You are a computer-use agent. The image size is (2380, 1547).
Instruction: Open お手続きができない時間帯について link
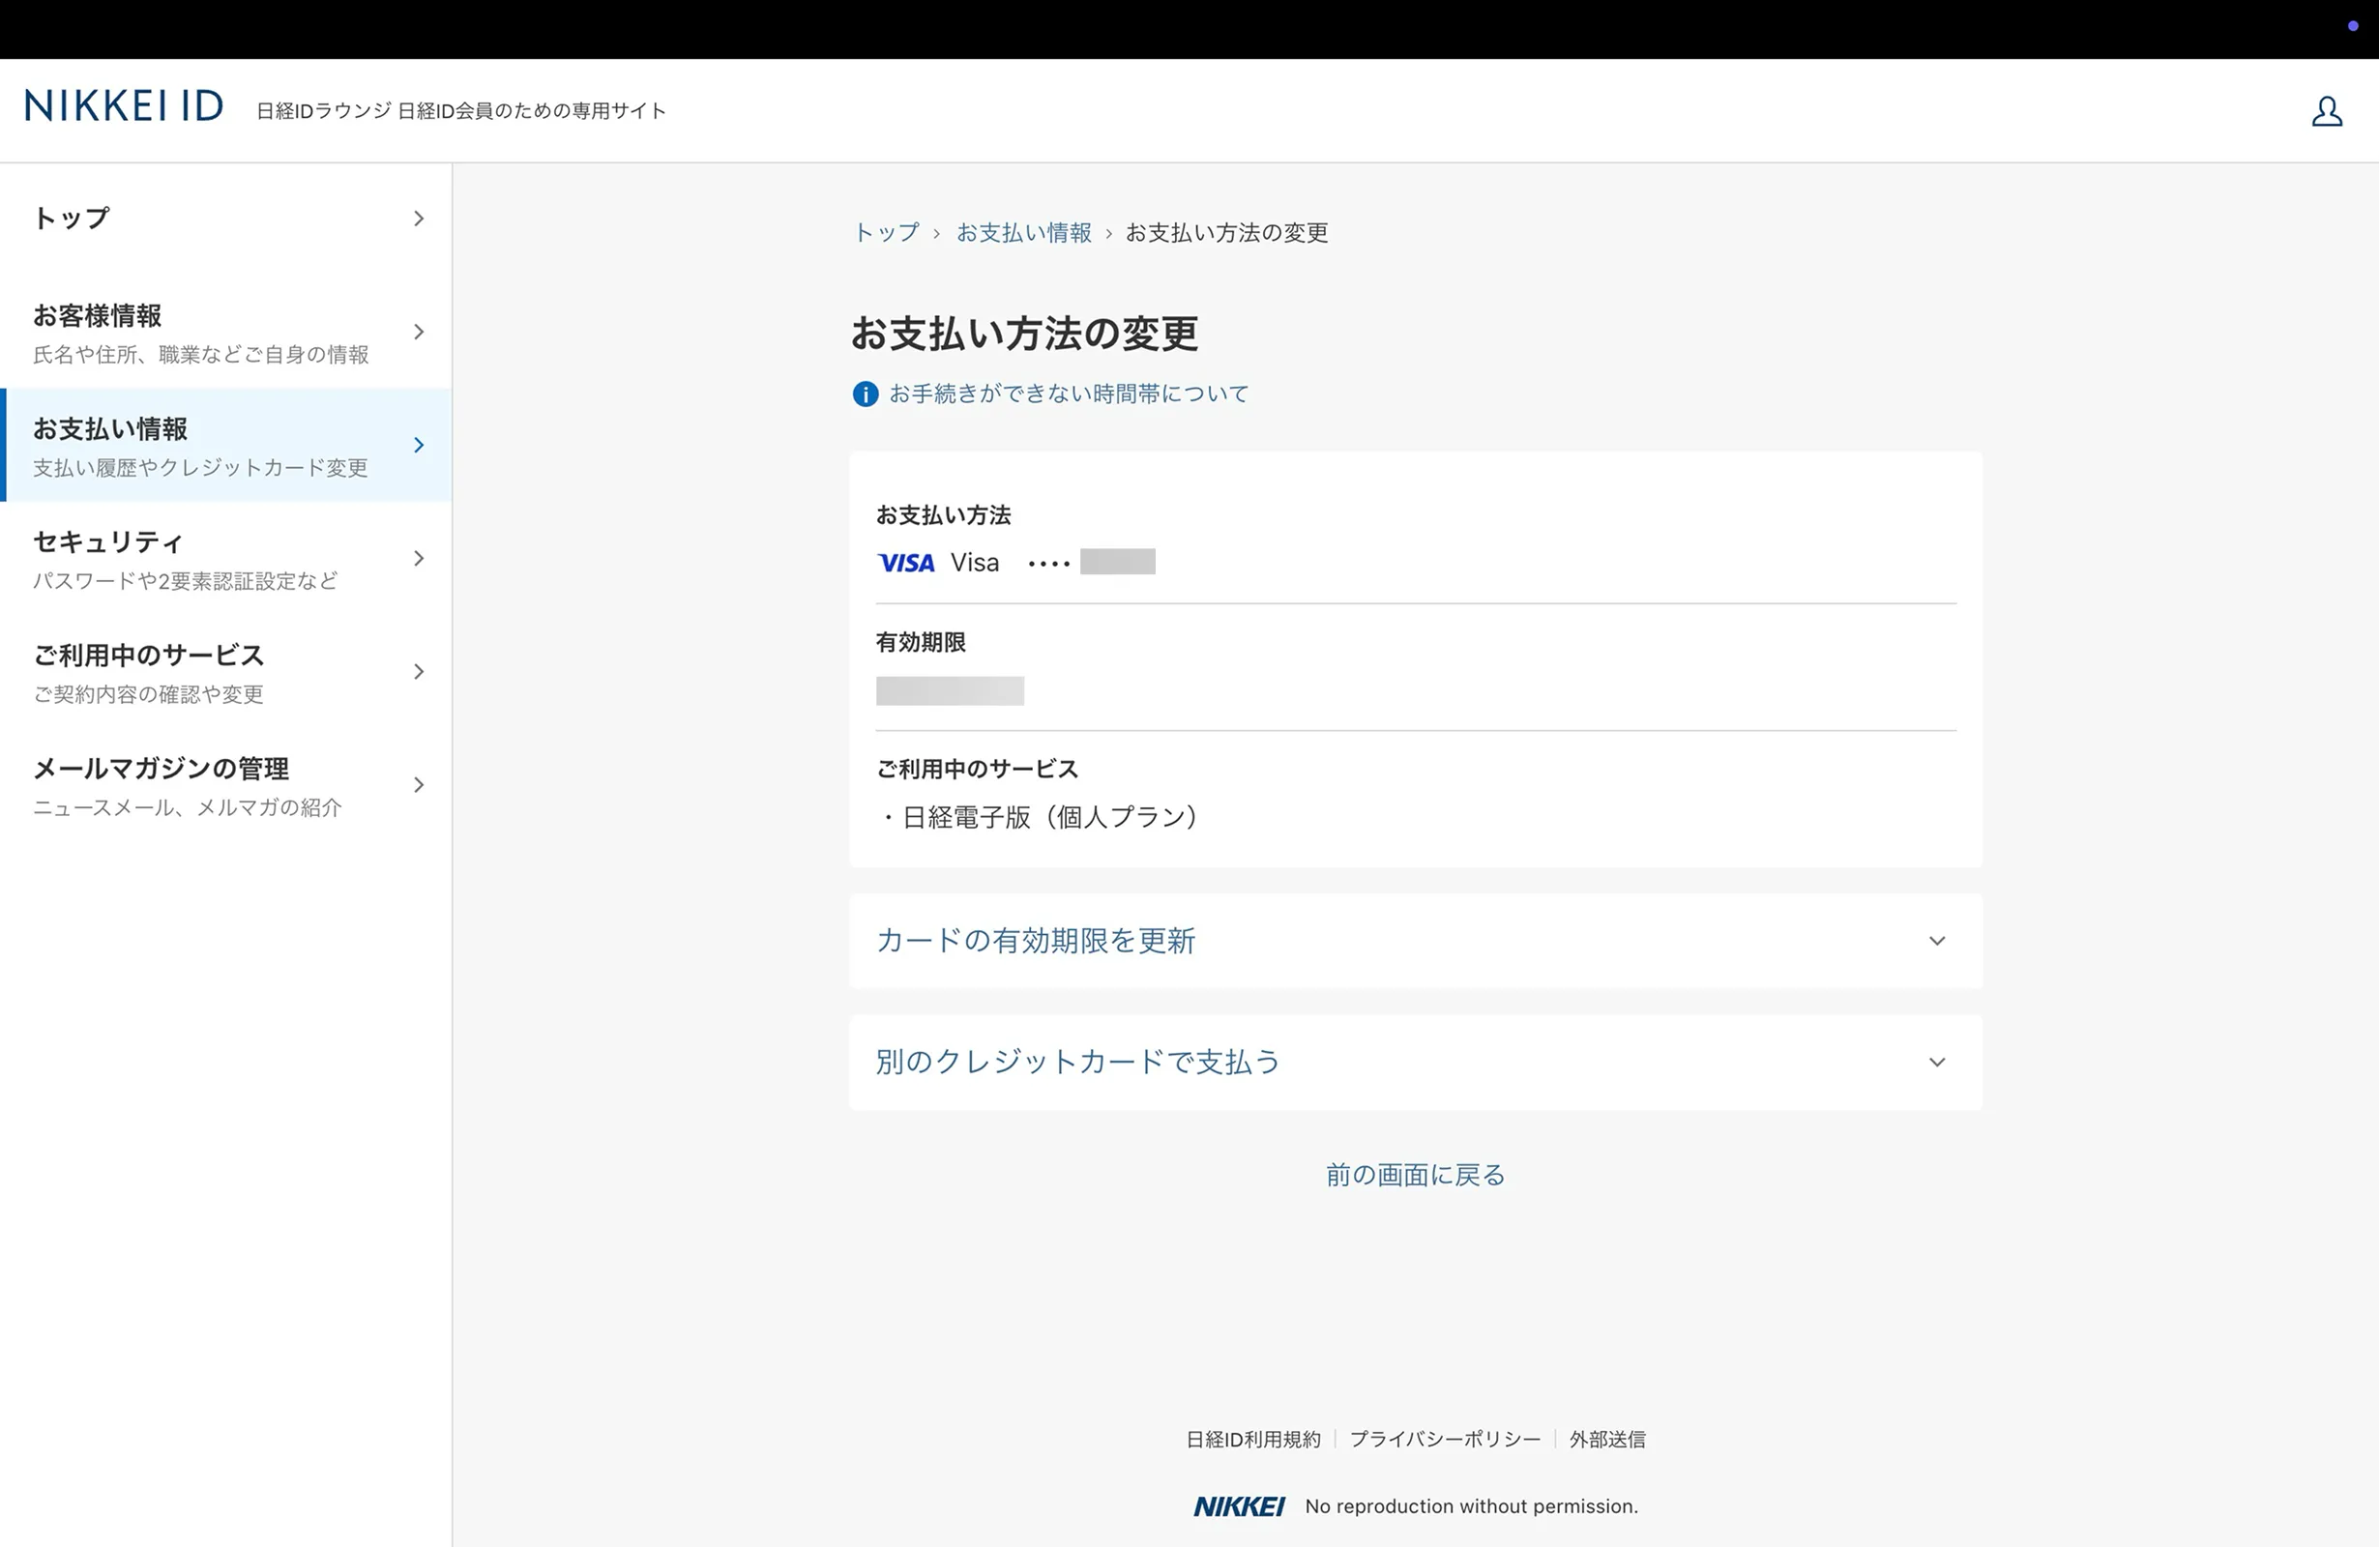click(1069, 394)
